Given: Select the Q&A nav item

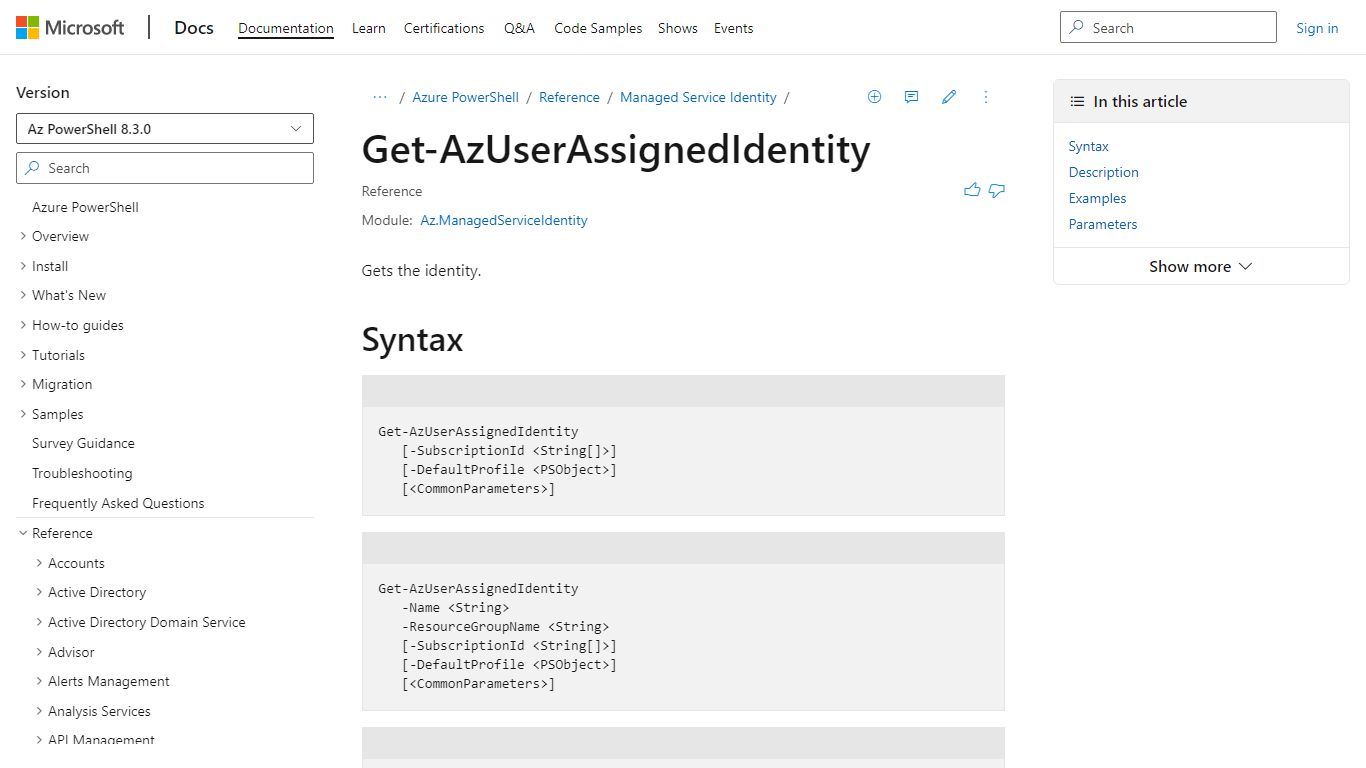Looking at the screenshot, I should (x=519, y=28).
